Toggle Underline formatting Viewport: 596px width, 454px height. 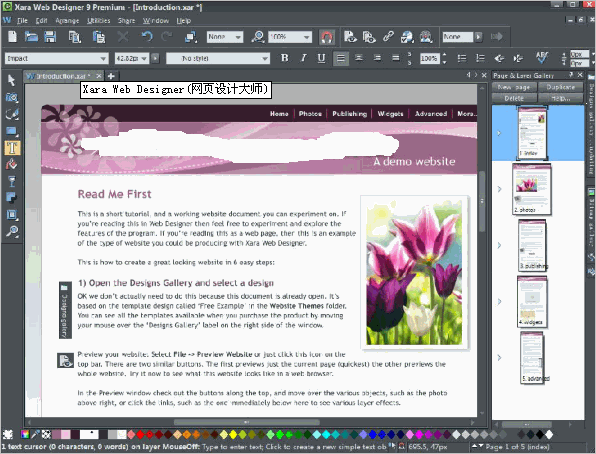coord(322,58)
